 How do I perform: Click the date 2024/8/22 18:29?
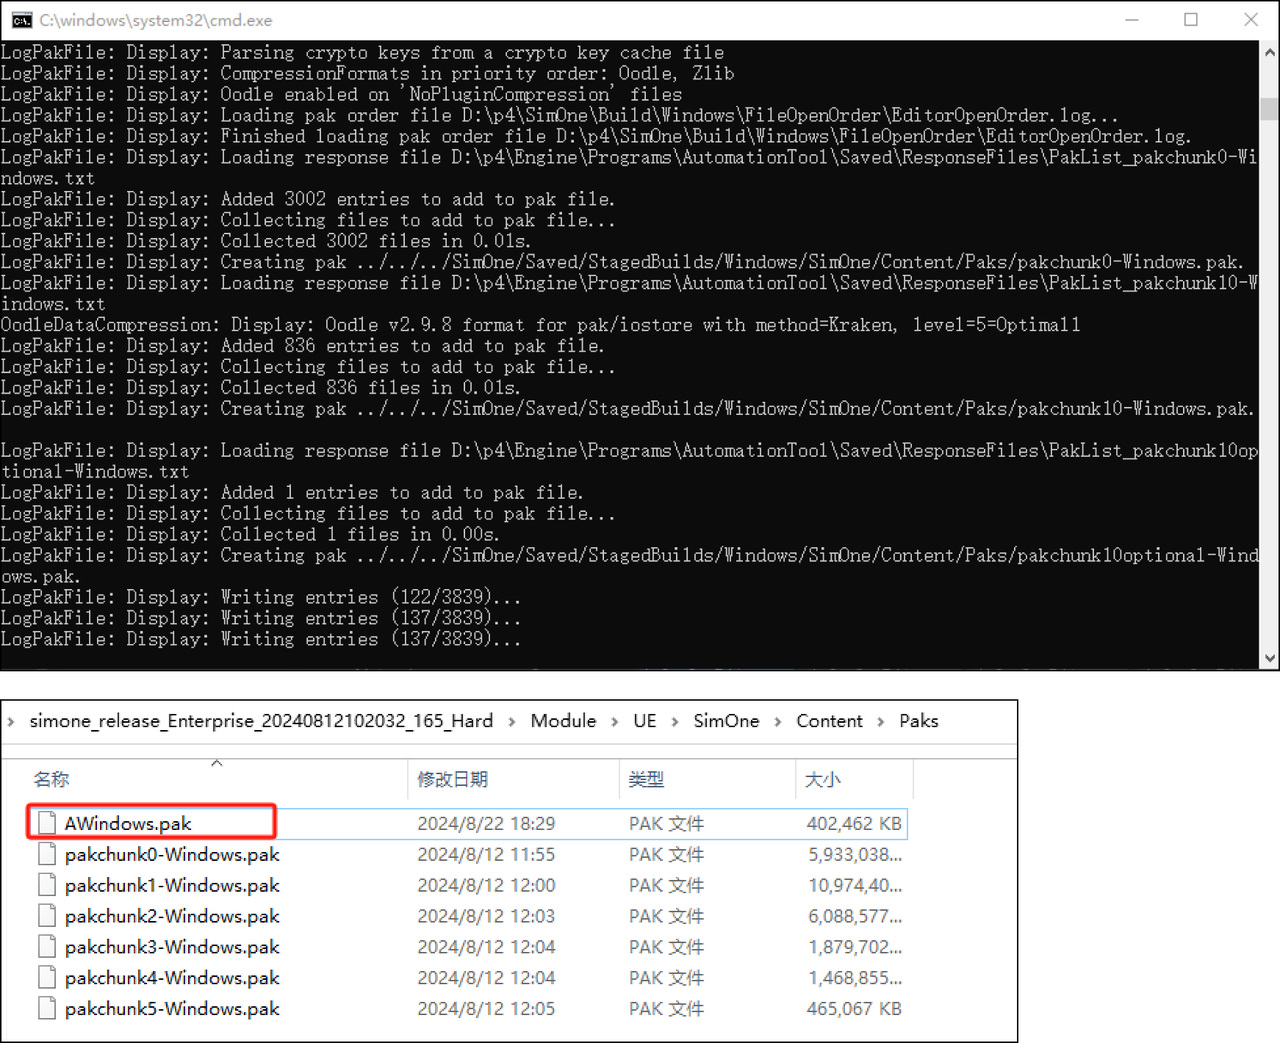(x=486, y=823)
